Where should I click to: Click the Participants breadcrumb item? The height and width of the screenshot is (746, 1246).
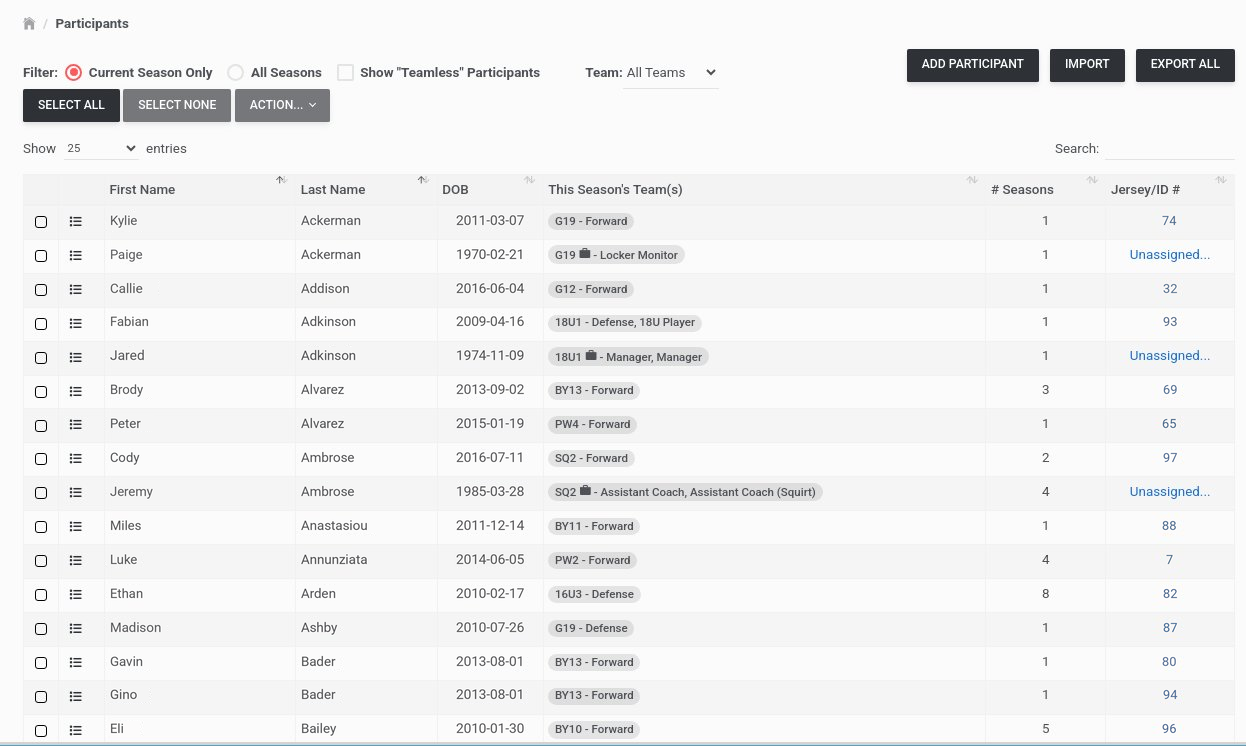92,23
